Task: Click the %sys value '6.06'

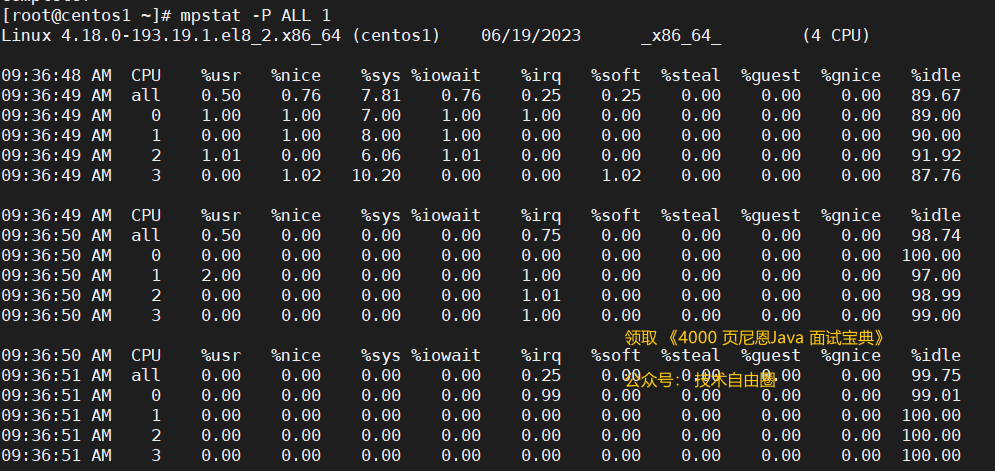Action: pyautogui.click(x=381, y=156)
